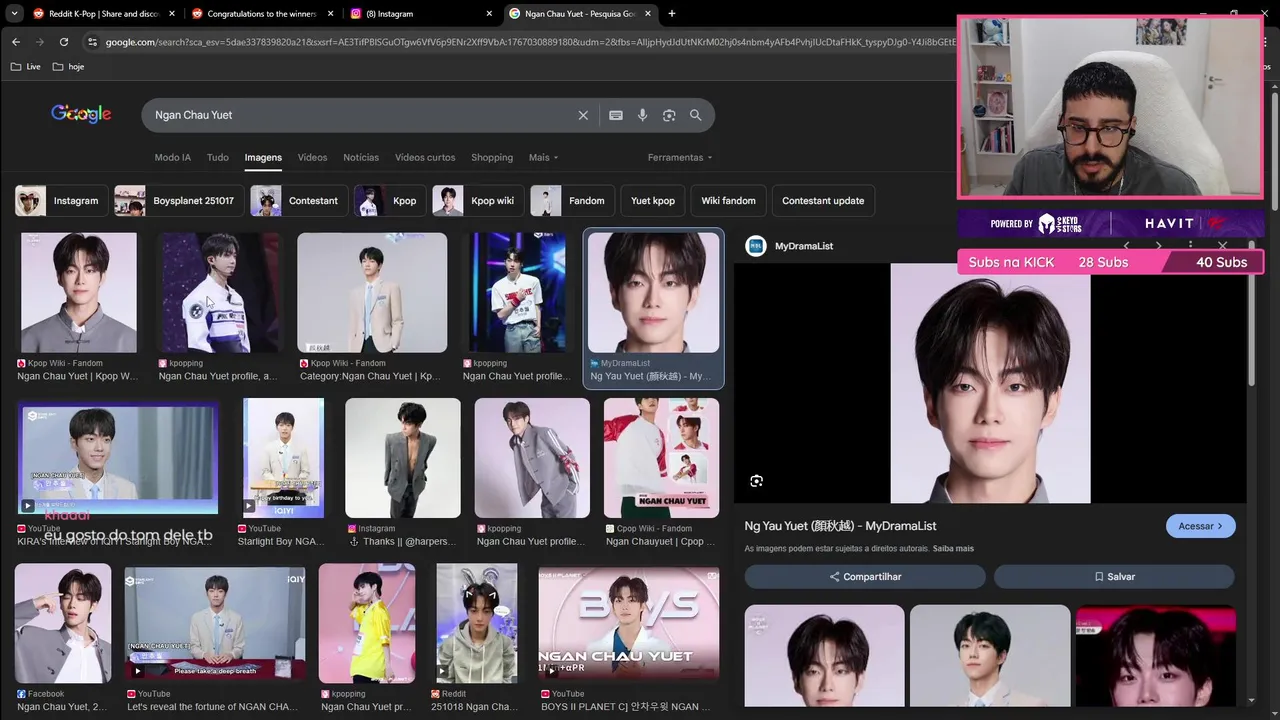The height and width of the screenshot is (720, 1280).
Task: Show the next image in the preview panel
Action: tap(1158, 245)
